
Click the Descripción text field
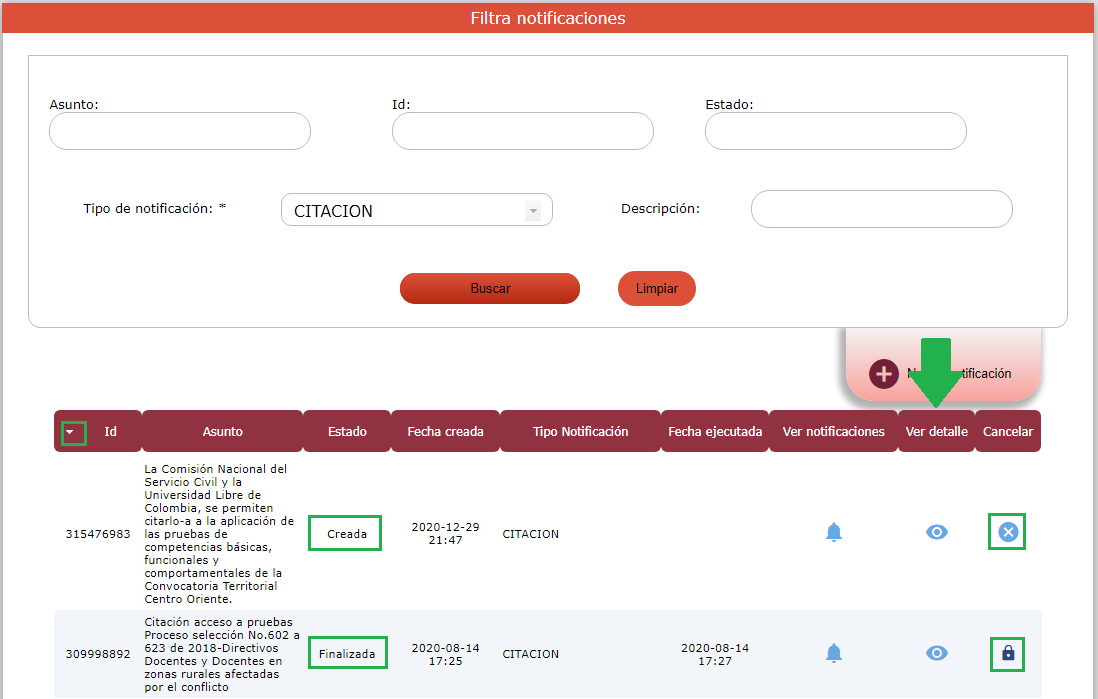pyautogui.click(x=881, y=209)
